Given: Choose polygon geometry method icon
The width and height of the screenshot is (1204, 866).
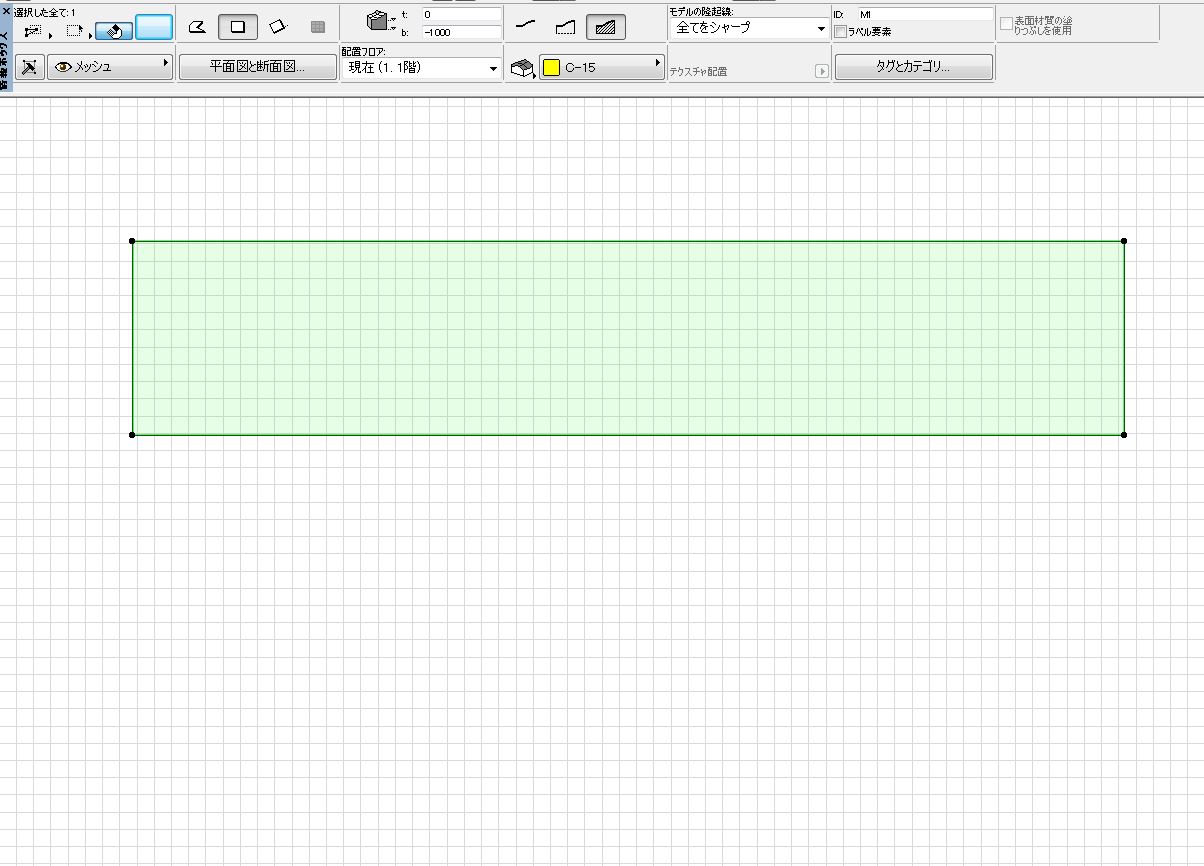Looking at the screenshot, I should tap(197, 27).
